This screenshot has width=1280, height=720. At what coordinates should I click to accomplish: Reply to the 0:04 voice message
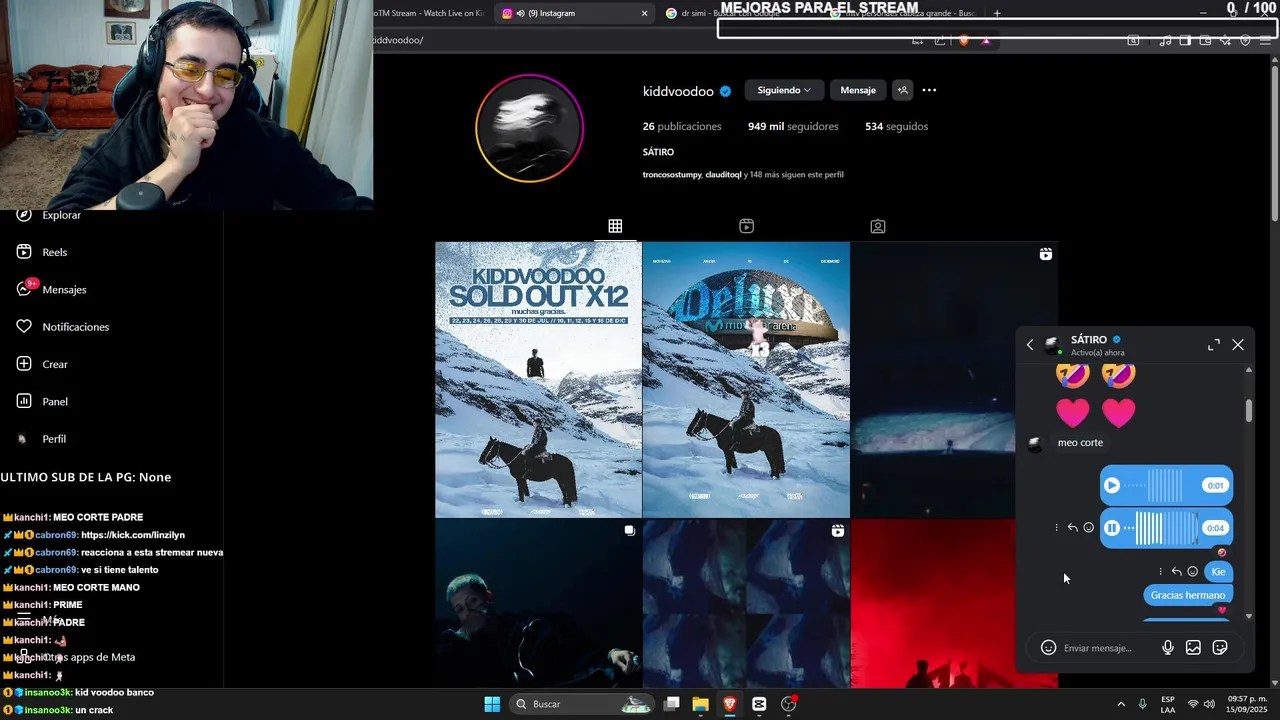[1073, 527]
